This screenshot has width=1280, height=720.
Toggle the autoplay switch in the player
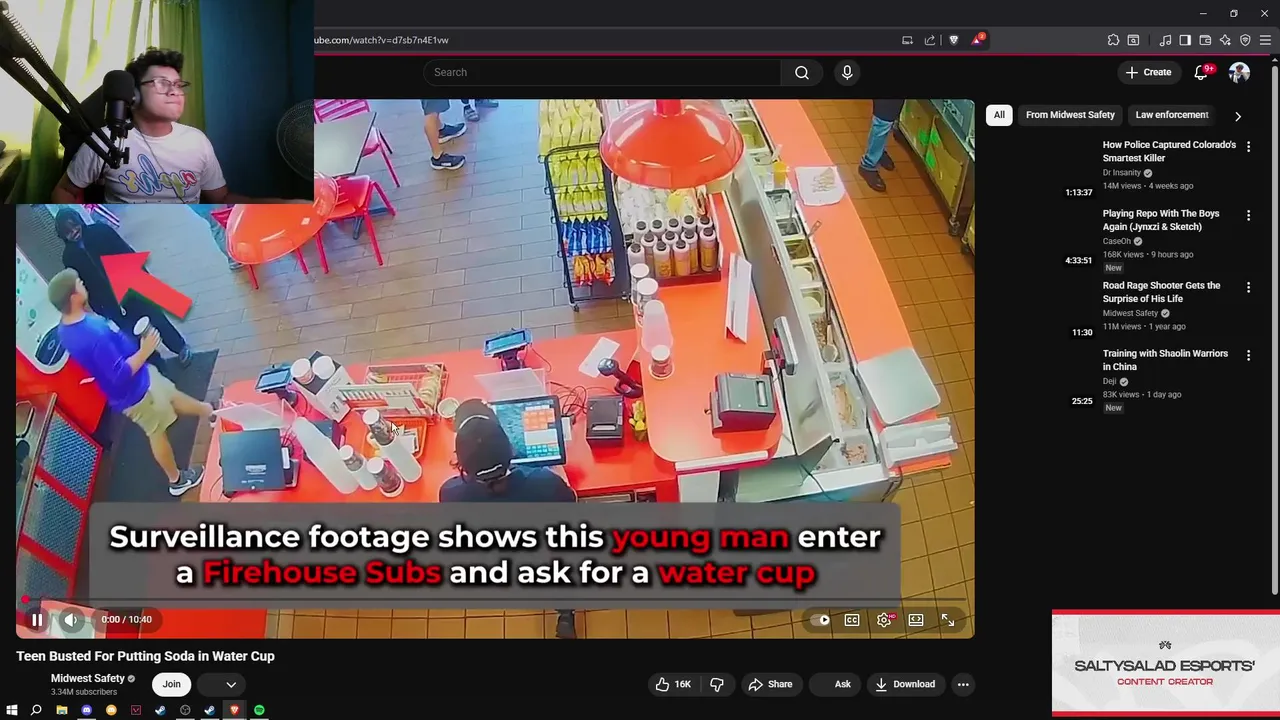pos(821,620)
